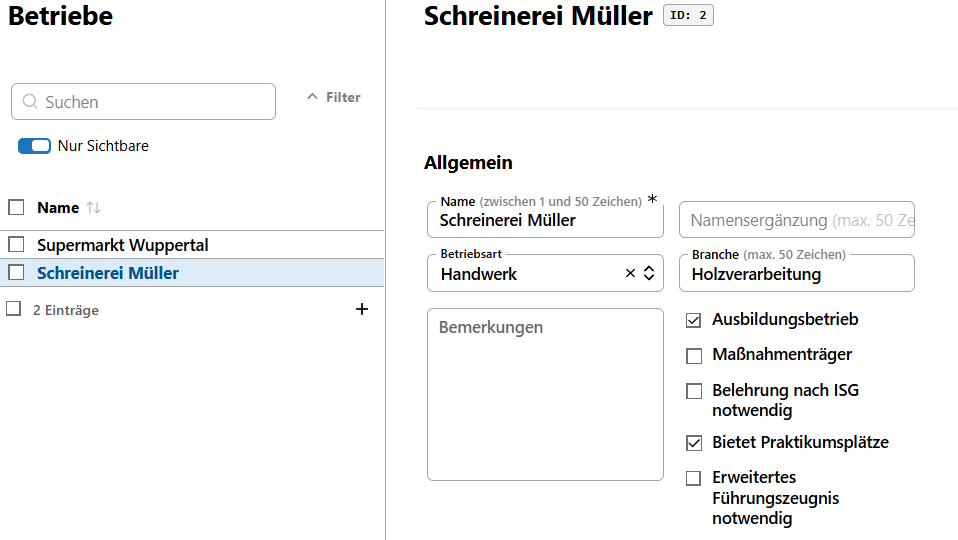Screen dimensions: 958x540
Task: Open the Betriebsart dropdown arrows
Action: pos(649,273)
